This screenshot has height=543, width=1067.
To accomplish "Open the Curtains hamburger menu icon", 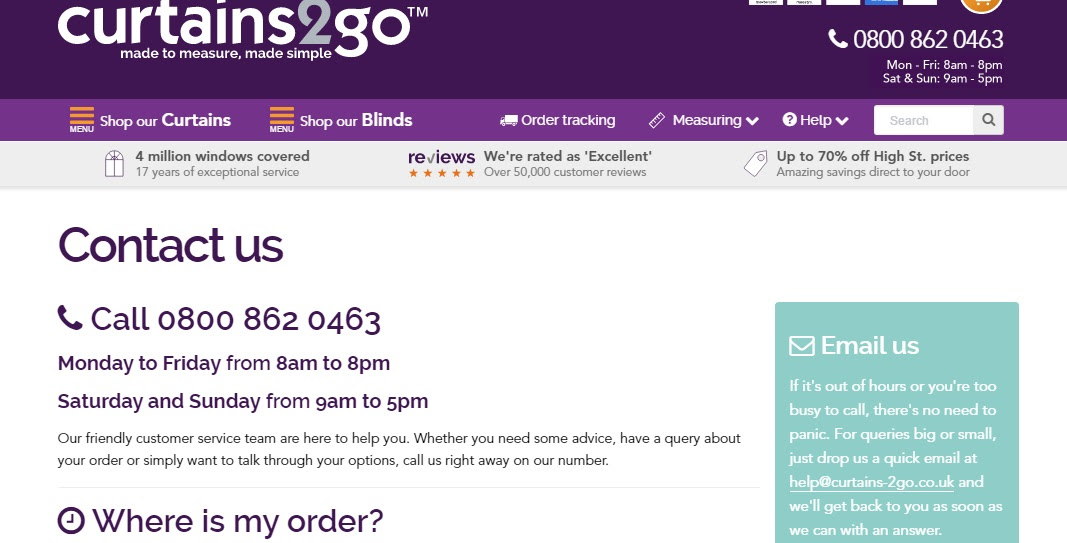I will (x=82, y=120).
